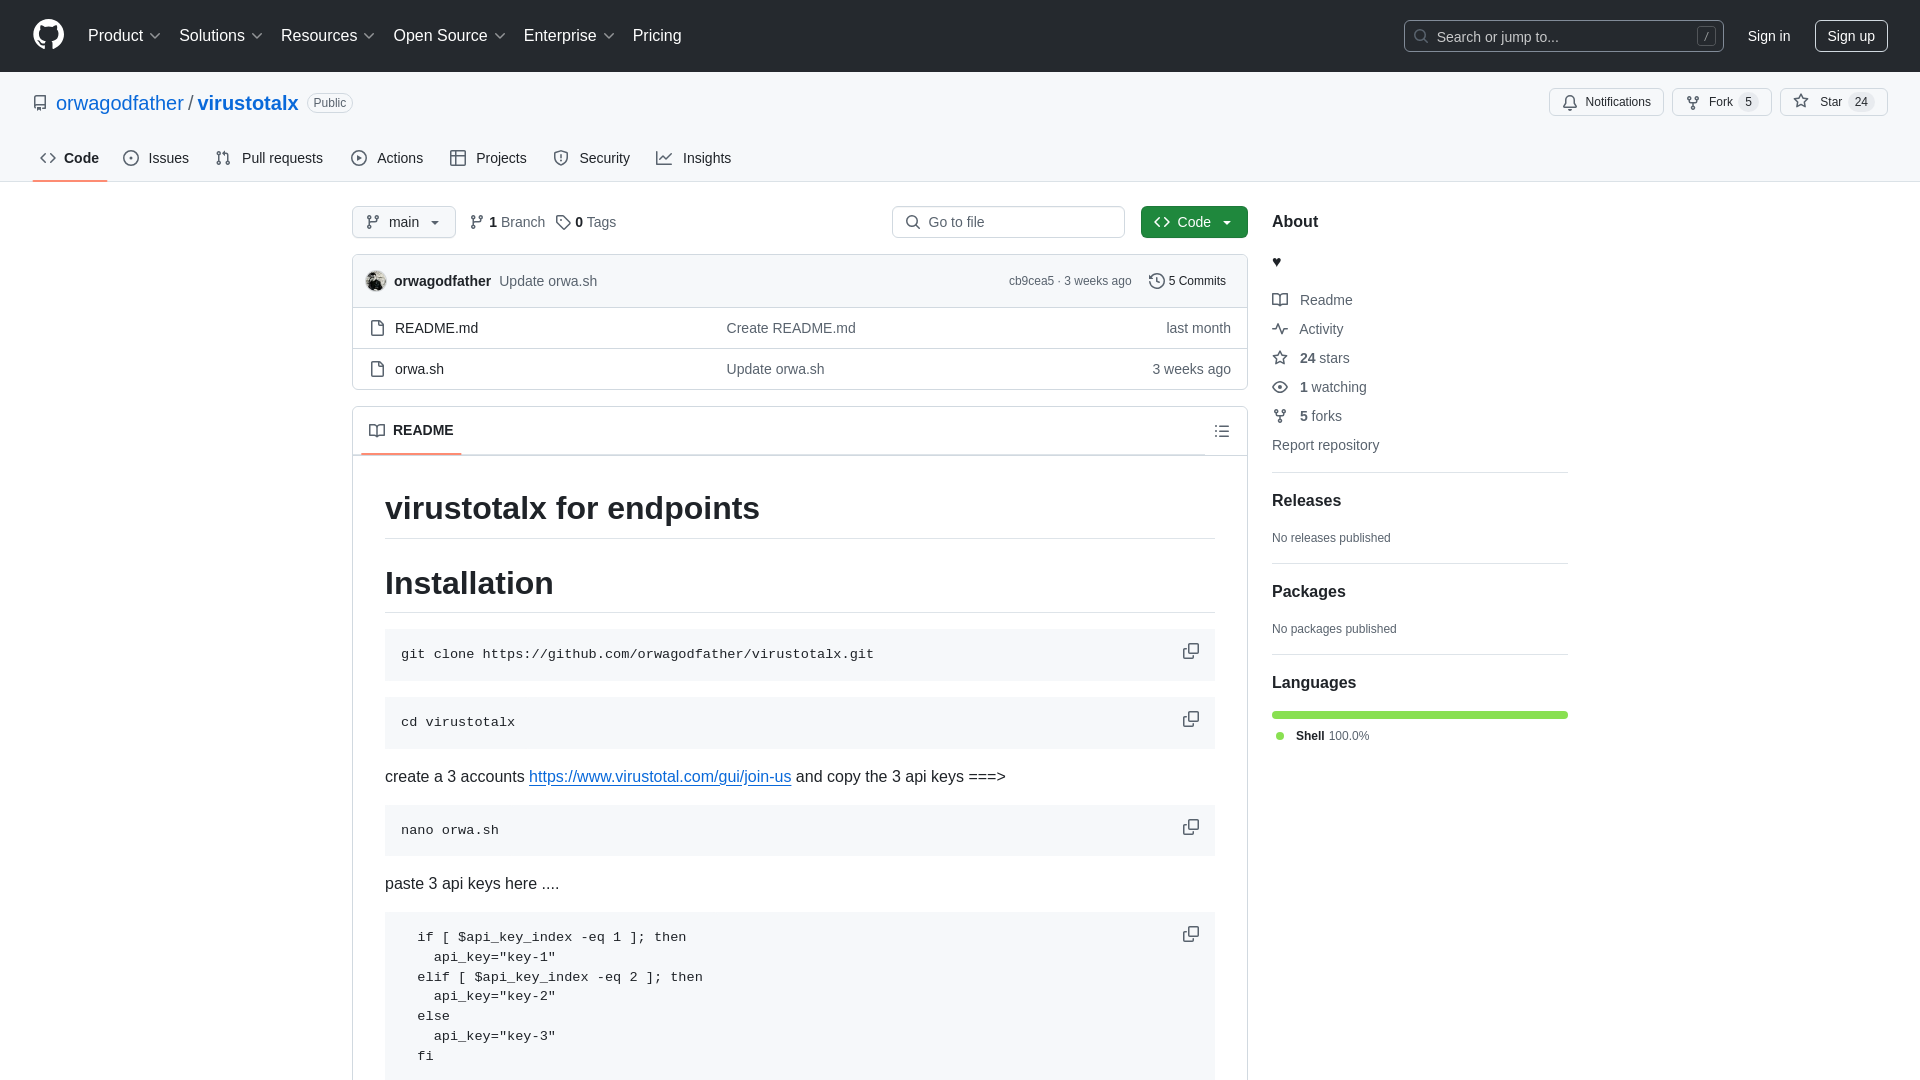This screenshot has width=1920, height=1080.
Task: Click the orwagodfather avatar image
Action: click(376, 281)
